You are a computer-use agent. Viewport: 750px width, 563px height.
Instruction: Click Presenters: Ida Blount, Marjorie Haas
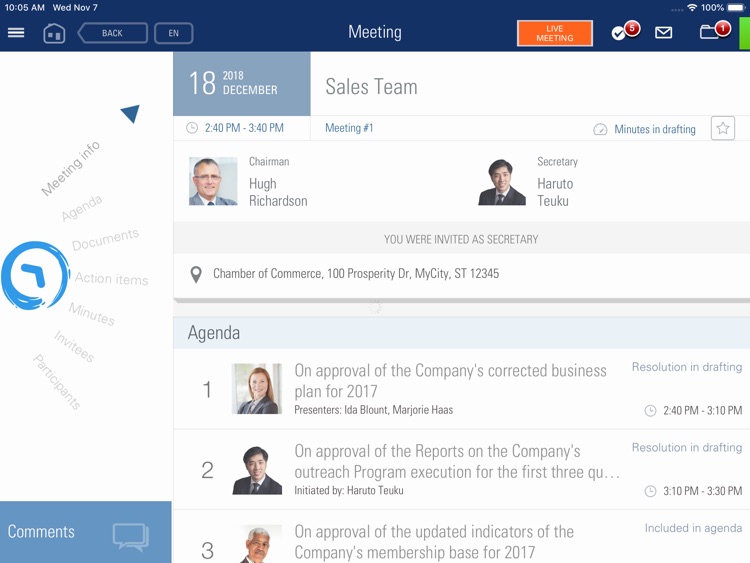374,410
